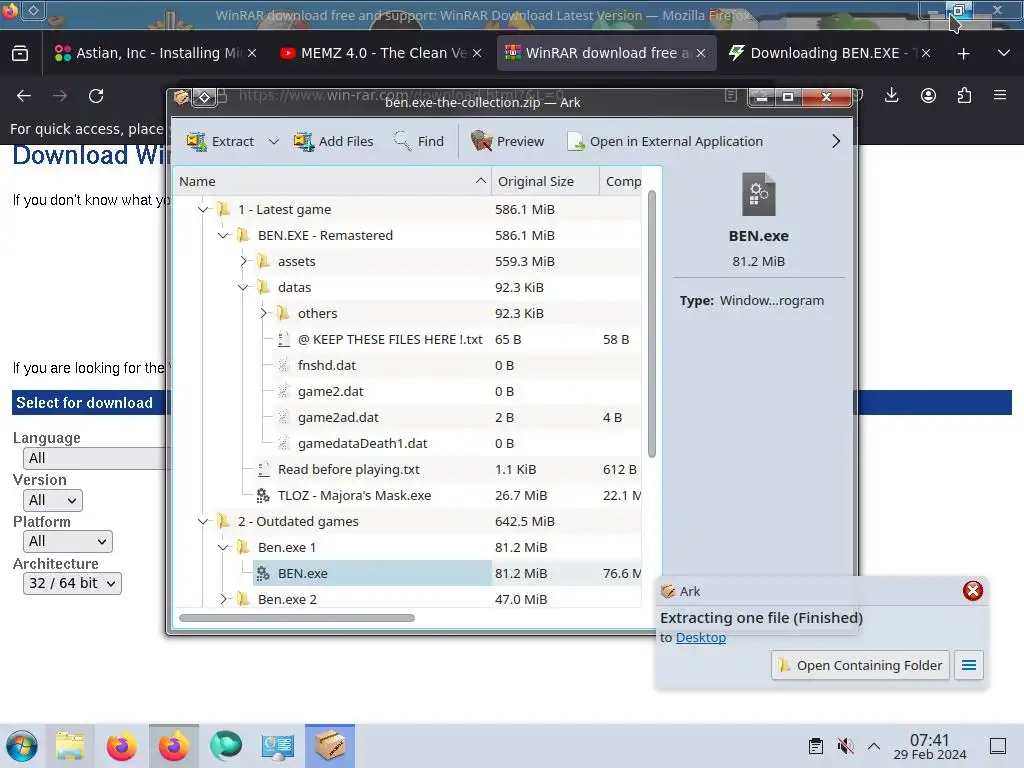
Task: Click the Ark package icon in taskbar
Action: tap(330, 746)
